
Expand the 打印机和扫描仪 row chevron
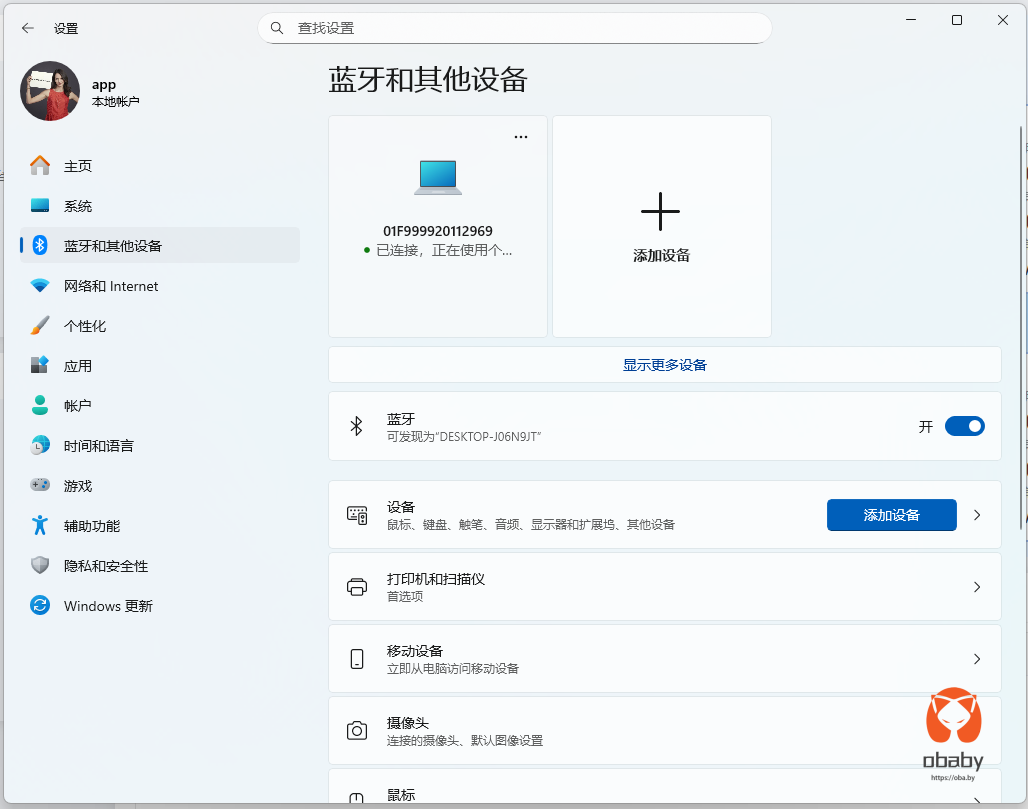tap(977, 587)
